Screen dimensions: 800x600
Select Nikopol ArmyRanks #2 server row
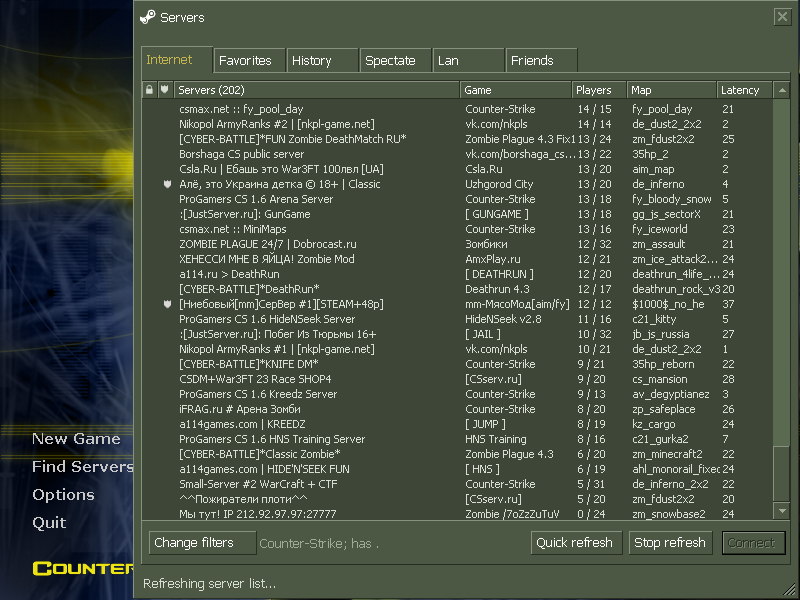pos(458,124)
